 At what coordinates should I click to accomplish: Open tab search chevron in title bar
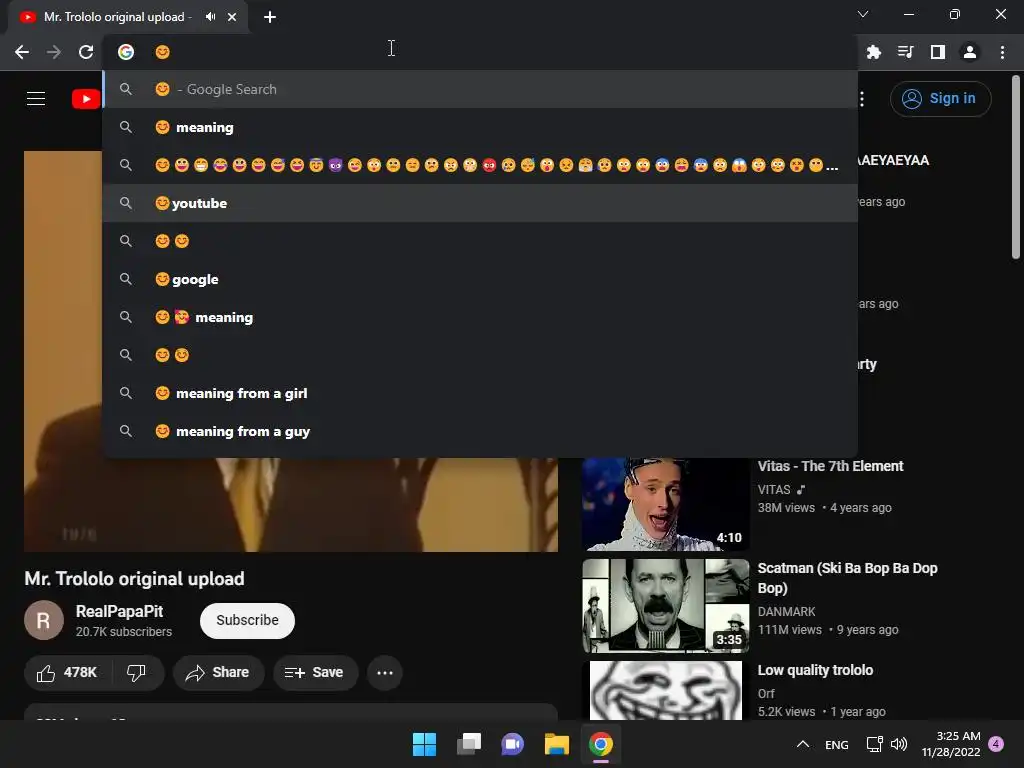click(863, 14)
